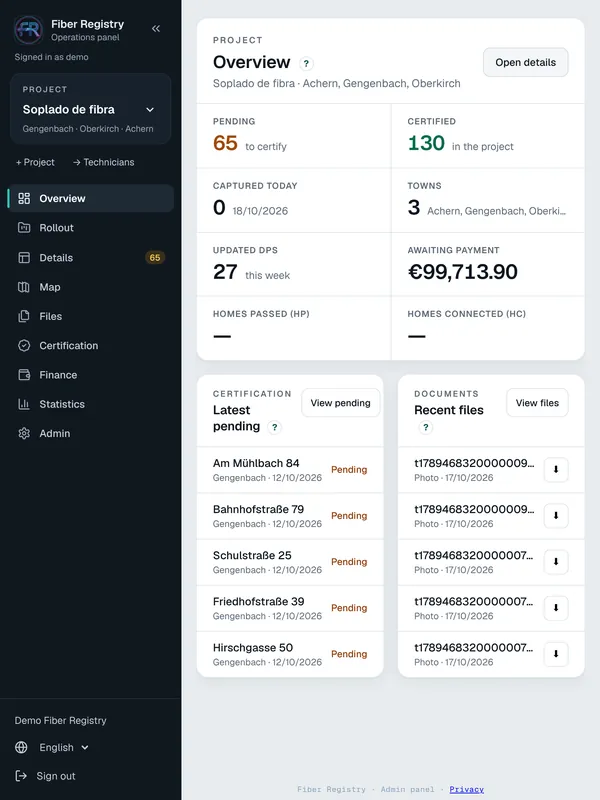Viewport: 600px width, 800px height.
Task: Click the Pending status for Hirschgasse 50
Action: (349, 654)
